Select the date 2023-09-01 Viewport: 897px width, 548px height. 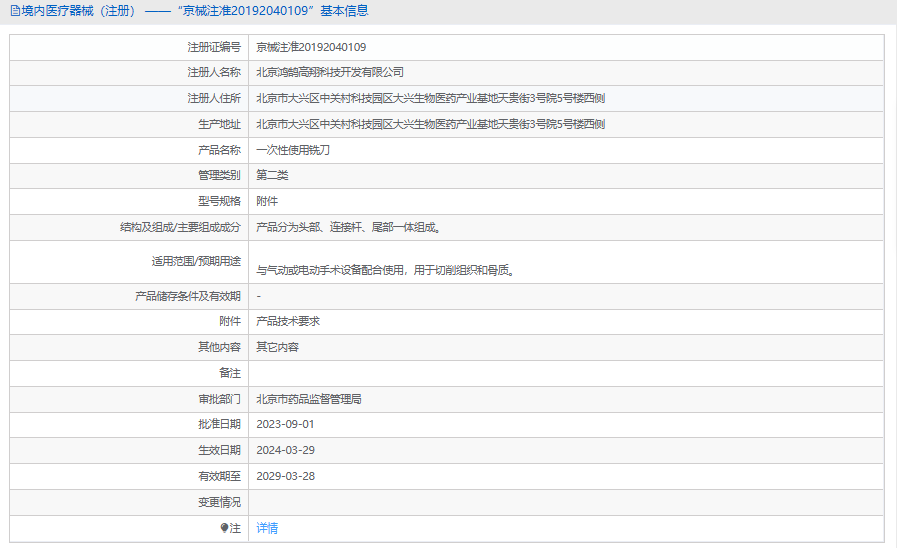tap(285, 424)
